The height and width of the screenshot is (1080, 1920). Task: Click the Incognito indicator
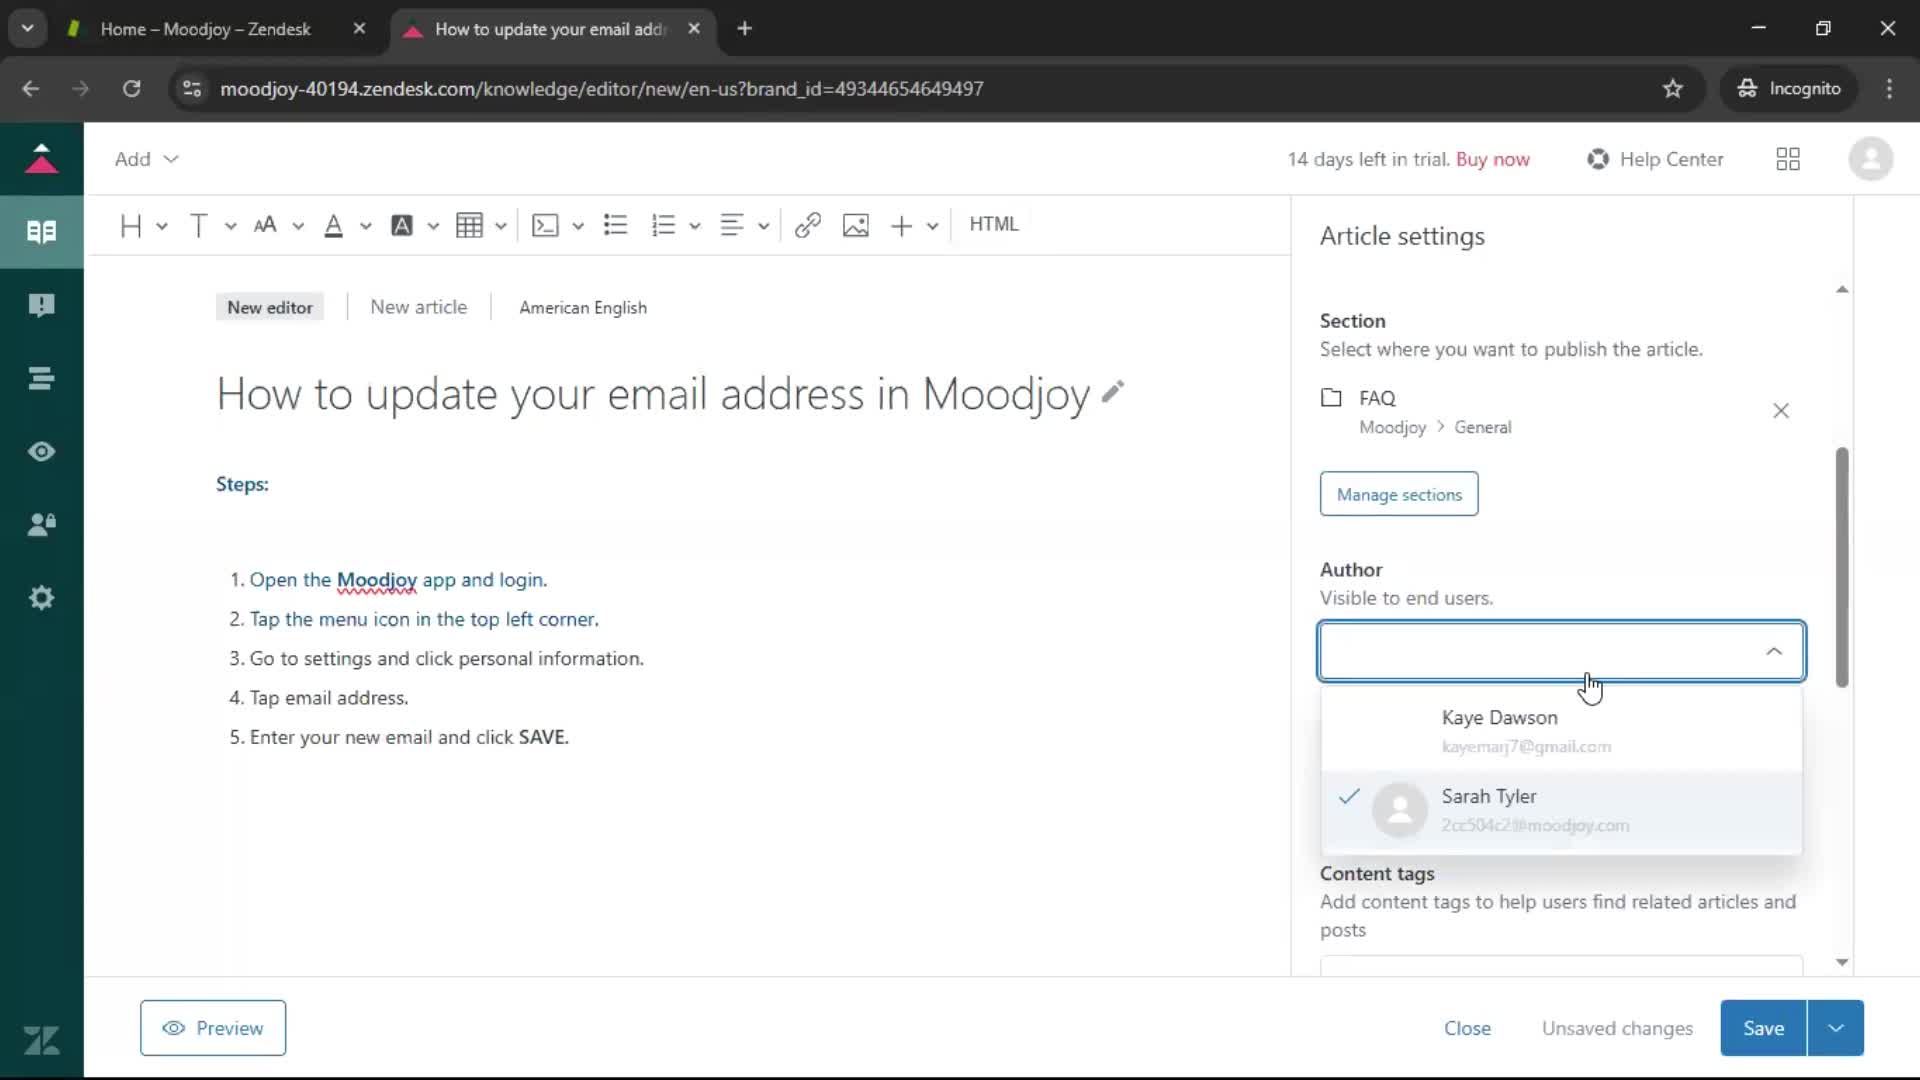point(1789,89)
